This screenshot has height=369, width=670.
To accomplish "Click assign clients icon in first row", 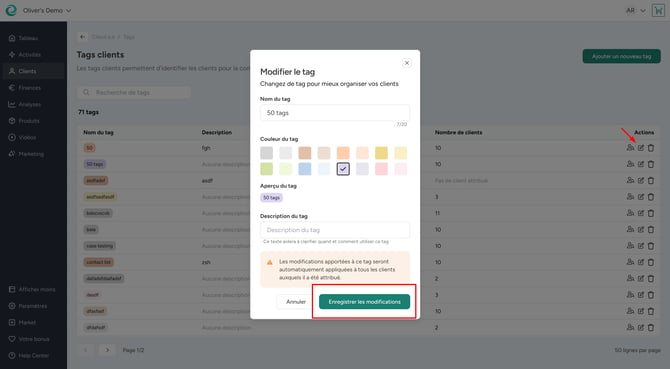I will (630, 148).
